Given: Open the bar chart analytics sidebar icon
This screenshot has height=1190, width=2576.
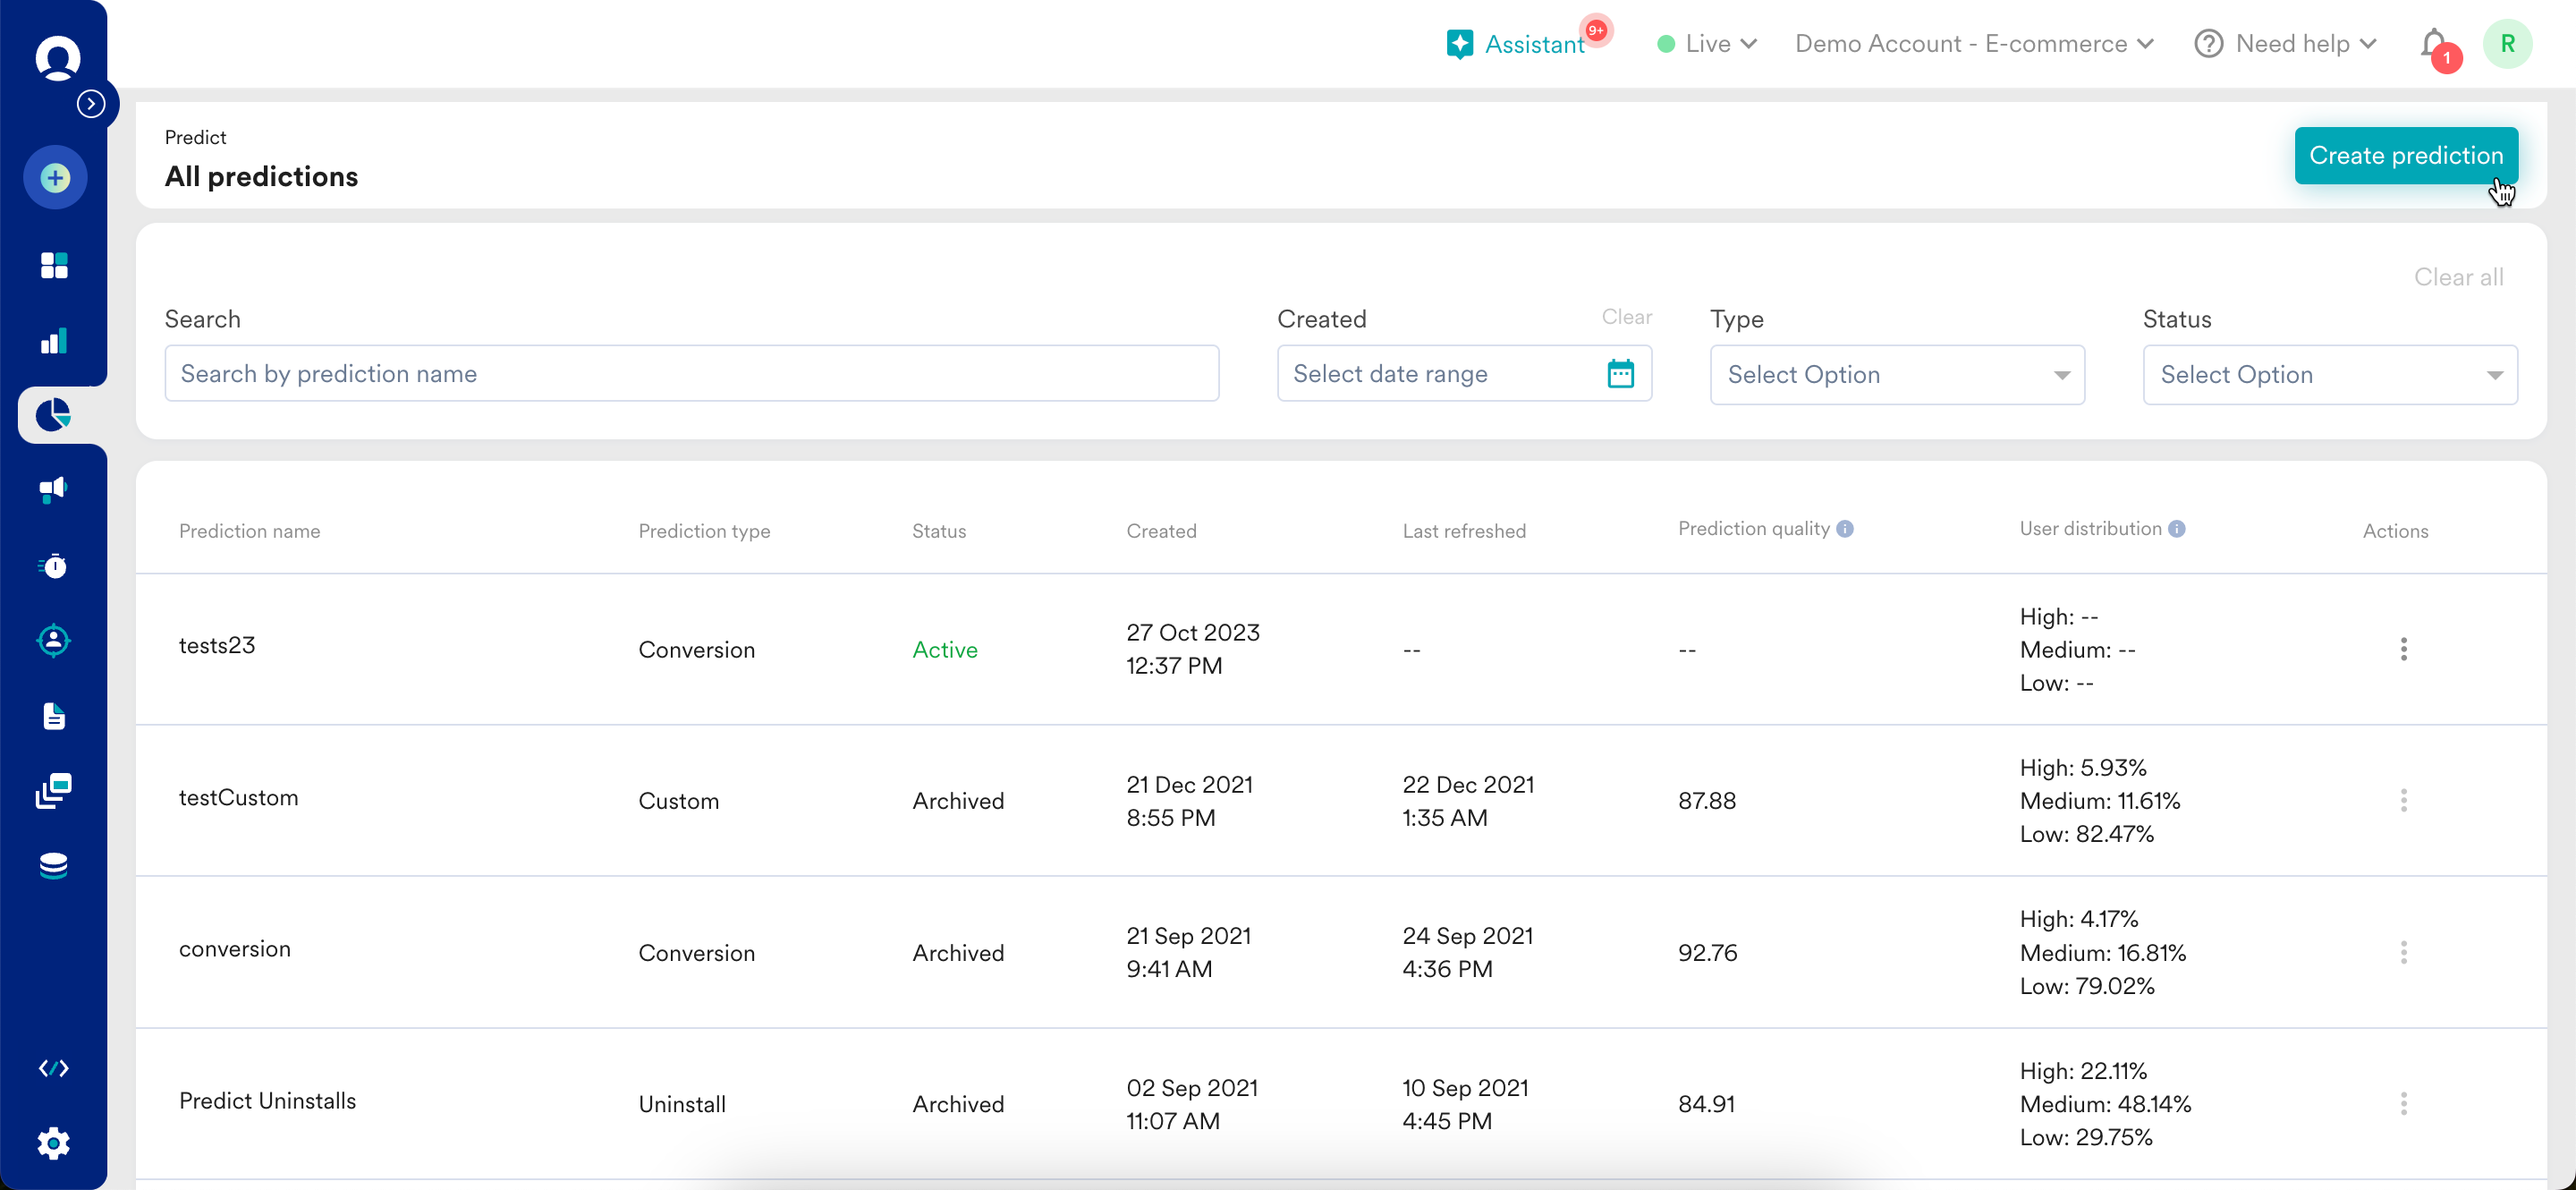Looking at the screenshot, I should (54, 341).
